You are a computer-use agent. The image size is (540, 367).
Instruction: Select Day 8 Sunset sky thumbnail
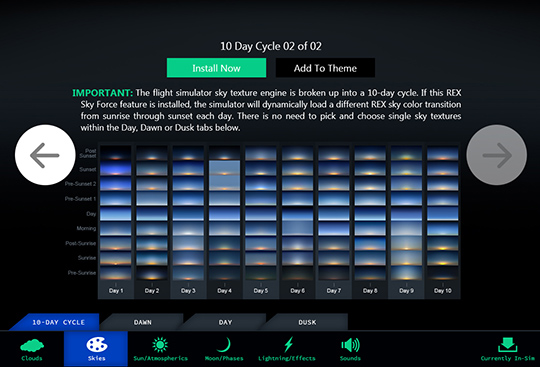coord(370,168)
